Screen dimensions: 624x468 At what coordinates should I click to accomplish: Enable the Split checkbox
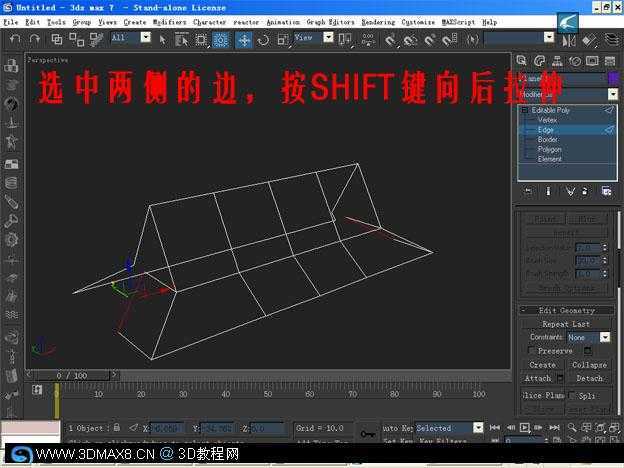point(572,395)
